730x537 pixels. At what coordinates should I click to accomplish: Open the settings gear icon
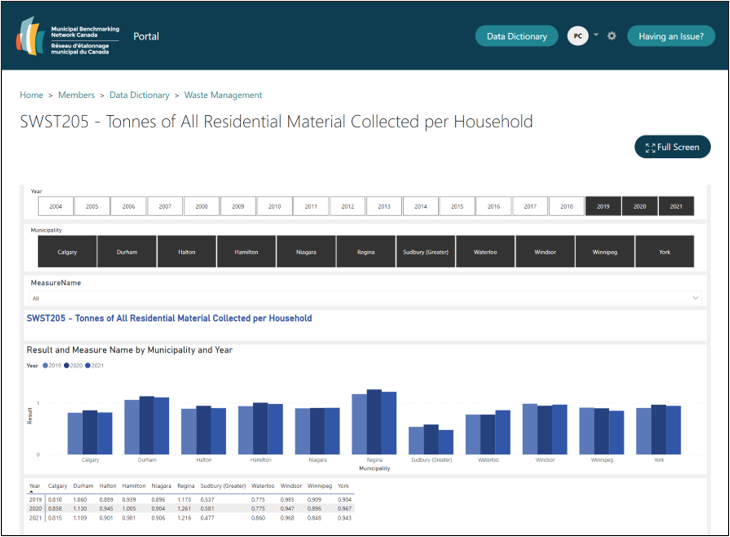[x=612, y=36]
